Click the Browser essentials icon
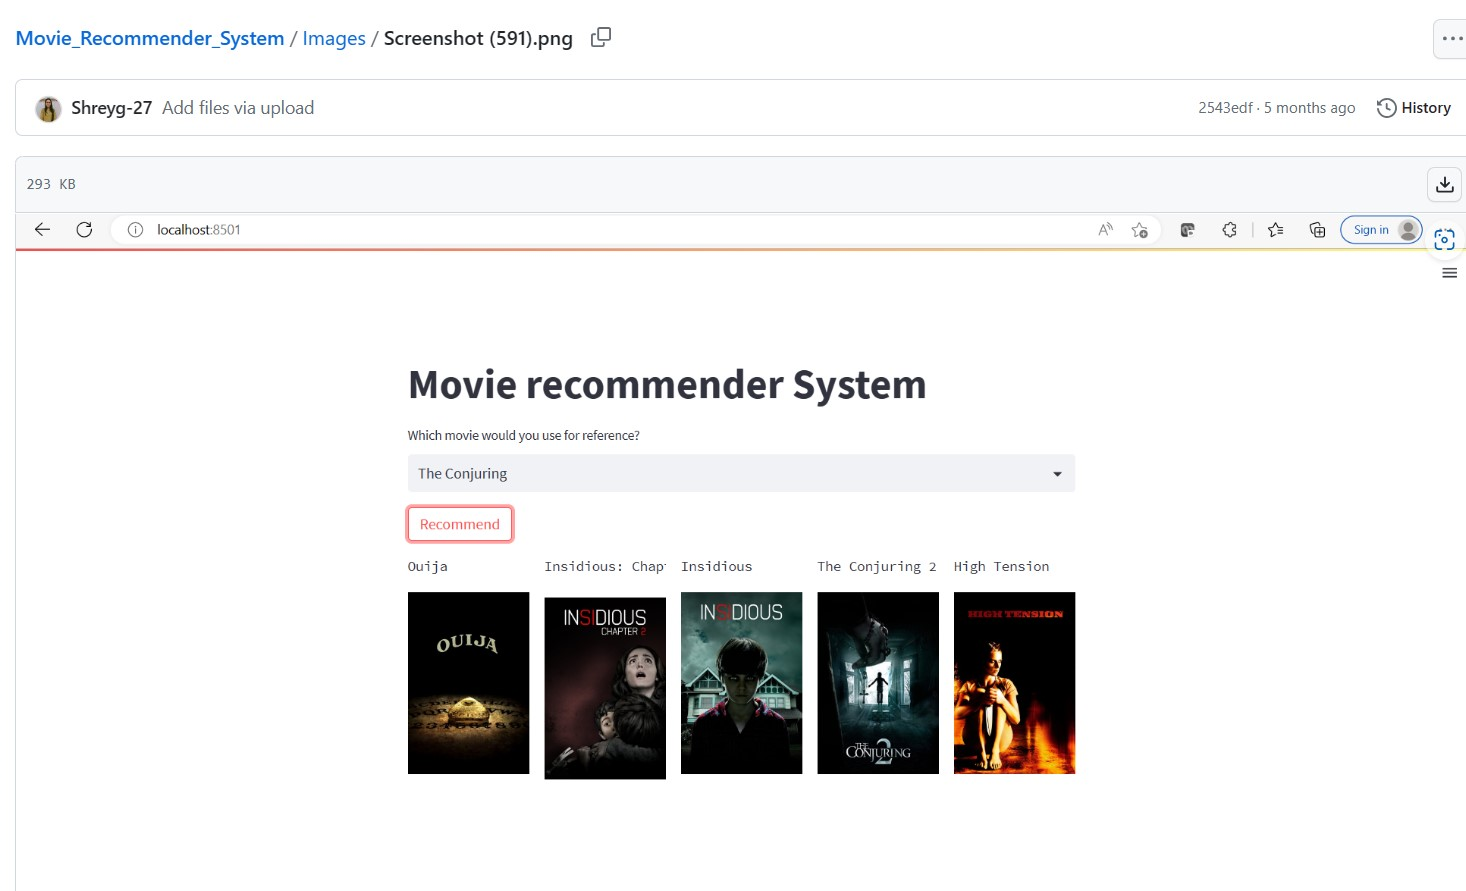Image resolution: width=1466 pixels, height=891 pixels. pyautogui.click(x=1229, y=229)
